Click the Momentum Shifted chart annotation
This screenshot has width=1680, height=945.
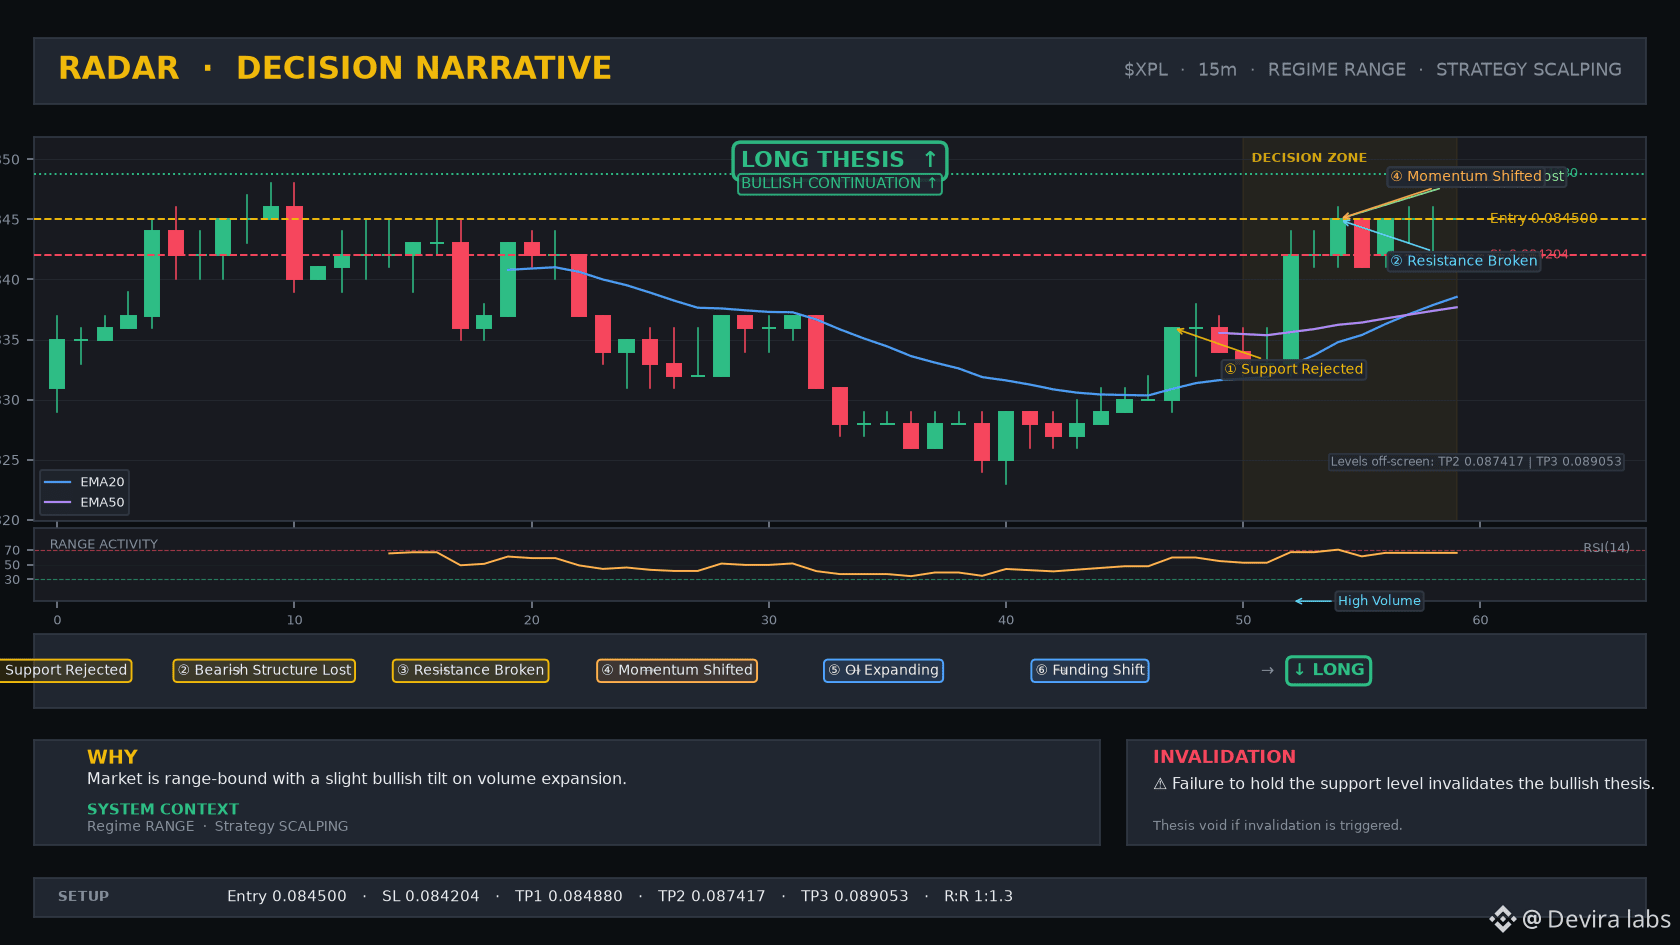click(x=1465, y=176)
